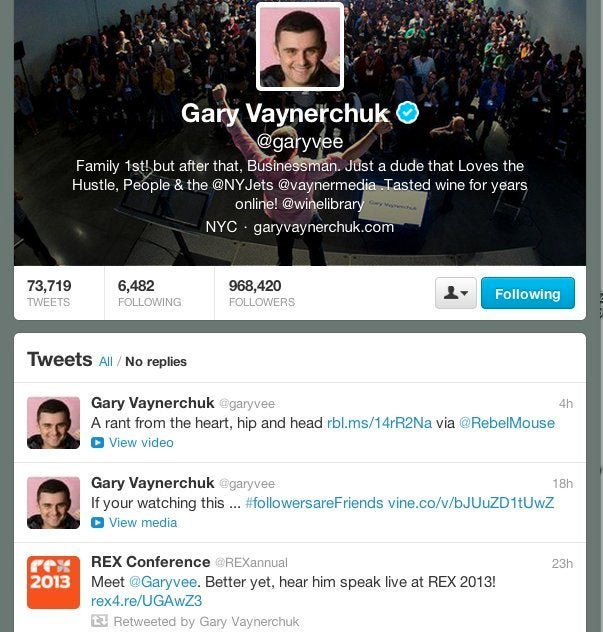This screenshot has width=603, height=632.
Task: Click the retweet icon under REX Conference tweet
Action: (x=99, y=621)
